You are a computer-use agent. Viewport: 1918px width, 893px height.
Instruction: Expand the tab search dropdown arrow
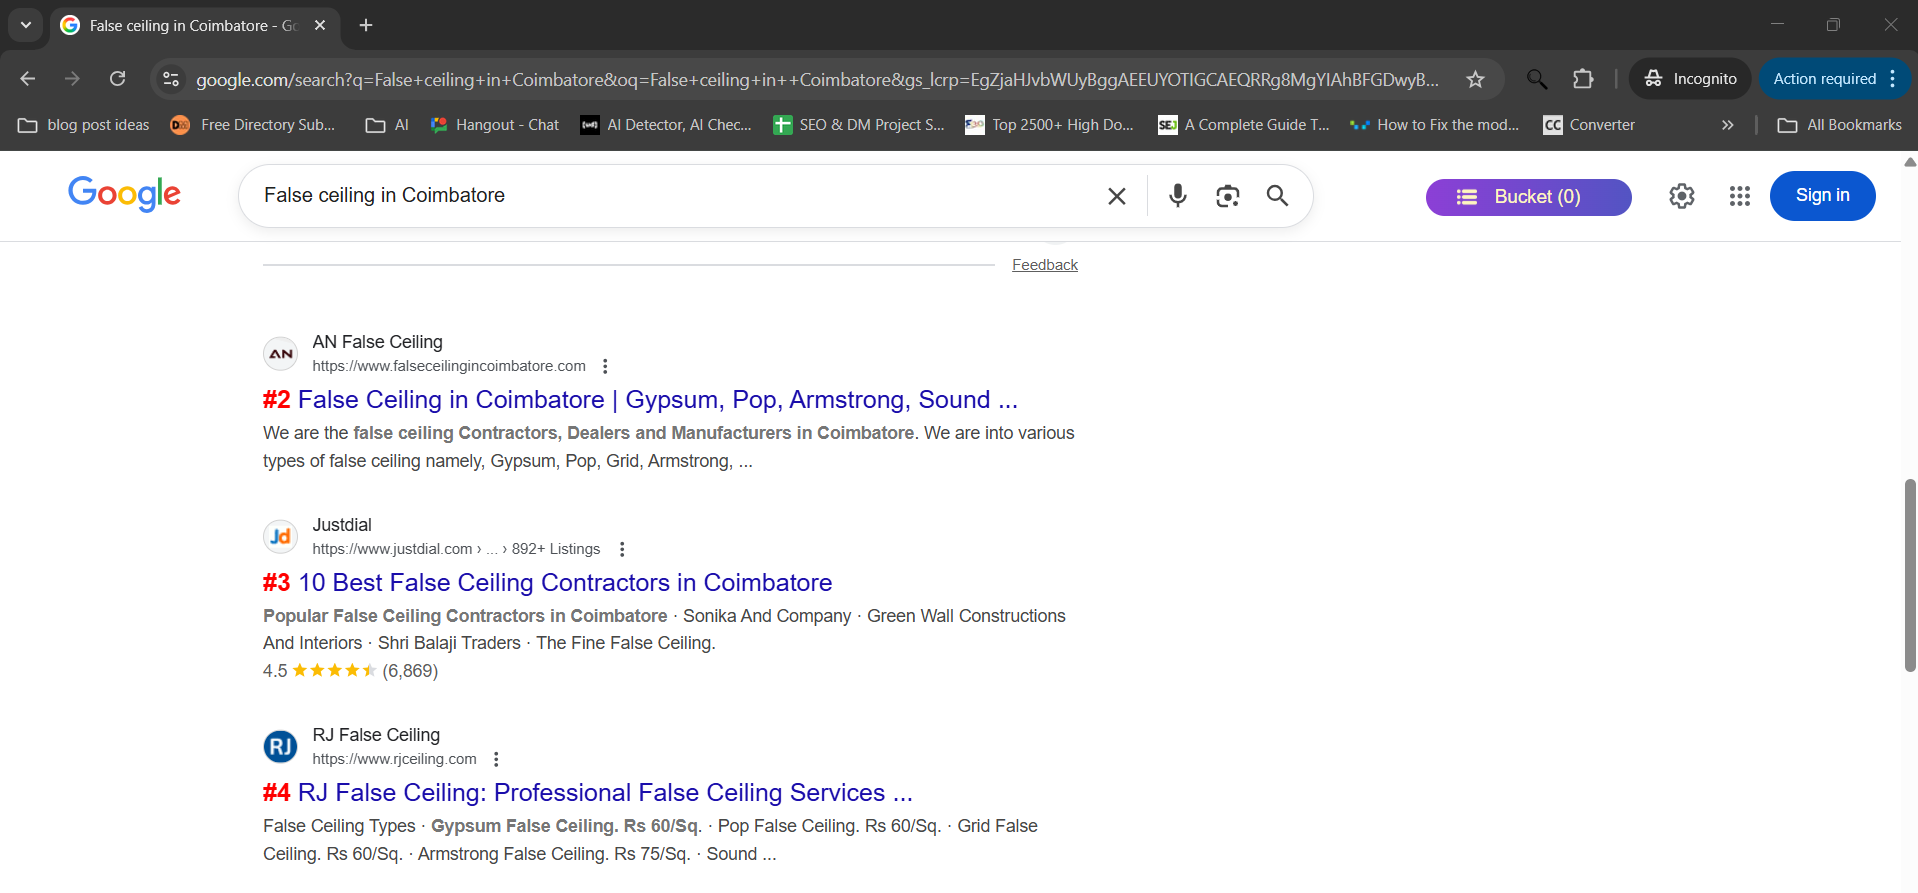tap(26, 25)
